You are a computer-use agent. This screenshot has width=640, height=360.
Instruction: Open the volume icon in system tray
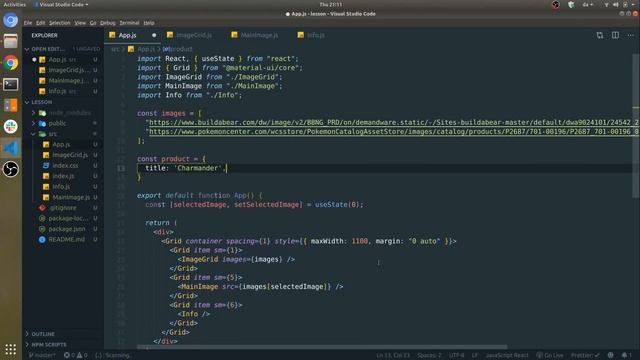tap(616, 4)
